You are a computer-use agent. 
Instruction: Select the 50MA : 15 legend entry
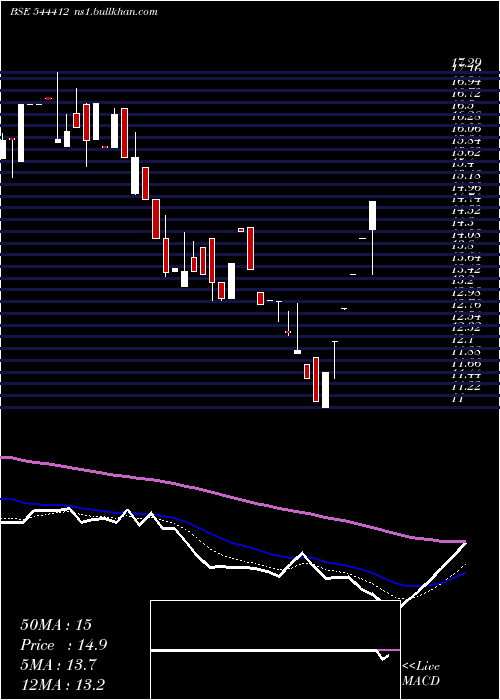56,625
